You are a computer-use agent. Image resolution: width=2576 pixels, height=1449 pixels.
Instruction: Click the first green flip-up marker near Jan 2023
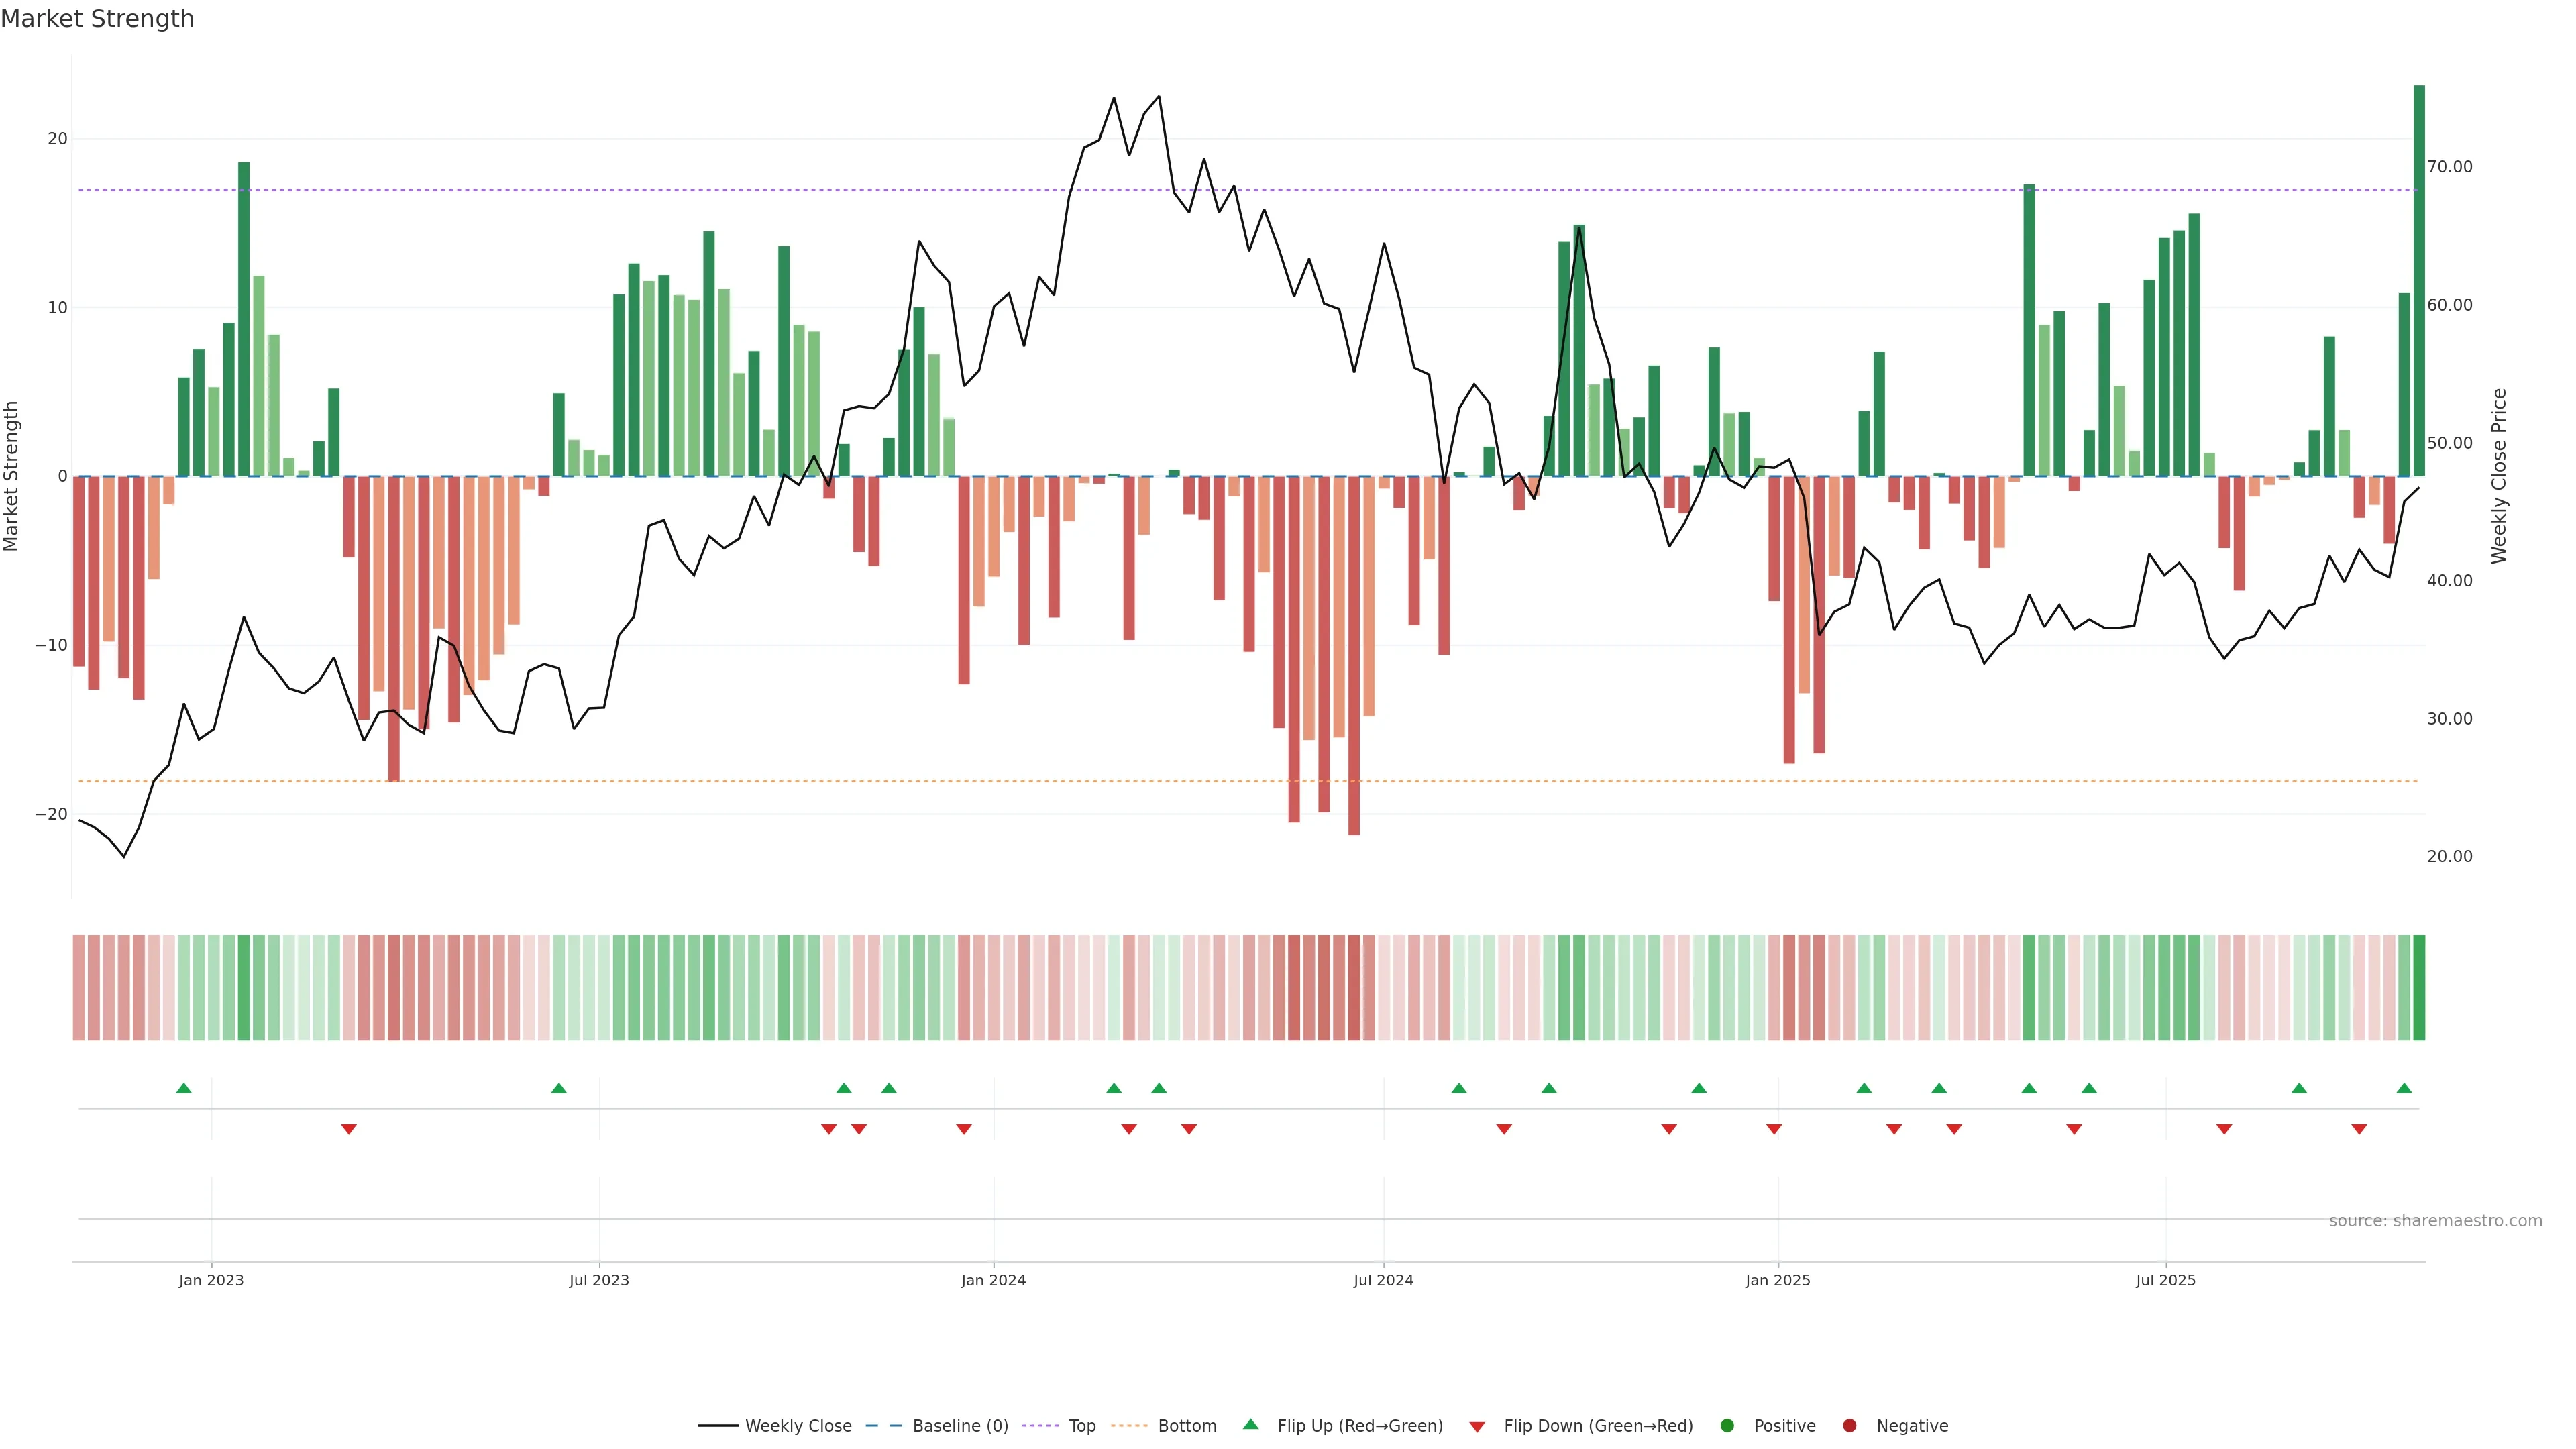[x=184, y=1088]
